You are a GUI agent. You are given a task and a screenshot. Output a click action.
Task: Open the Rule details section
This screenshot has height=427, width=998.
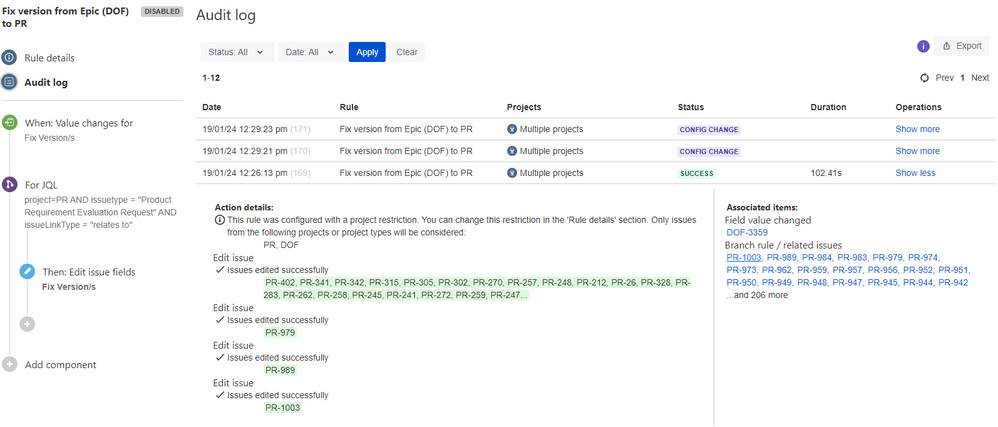coord(50,58)
